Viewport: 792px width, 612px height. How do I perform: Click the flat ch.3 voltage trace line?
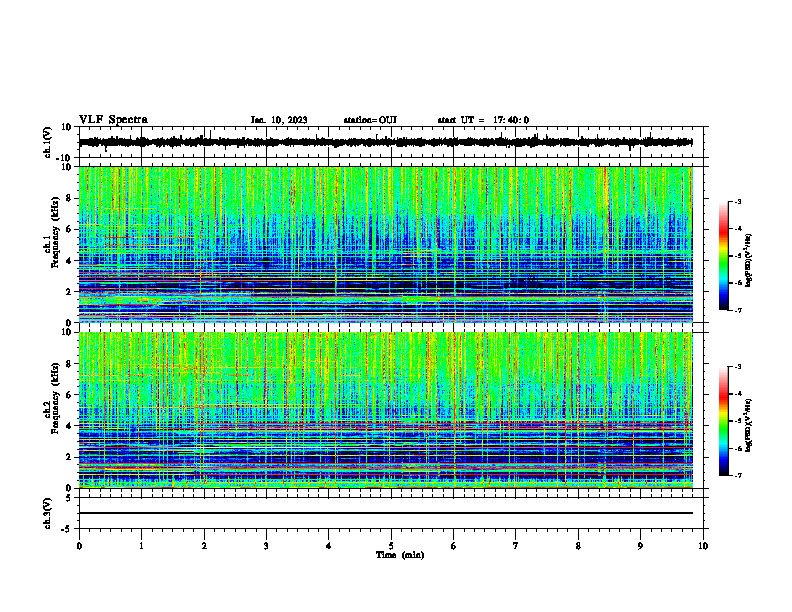tap(386, 513)
